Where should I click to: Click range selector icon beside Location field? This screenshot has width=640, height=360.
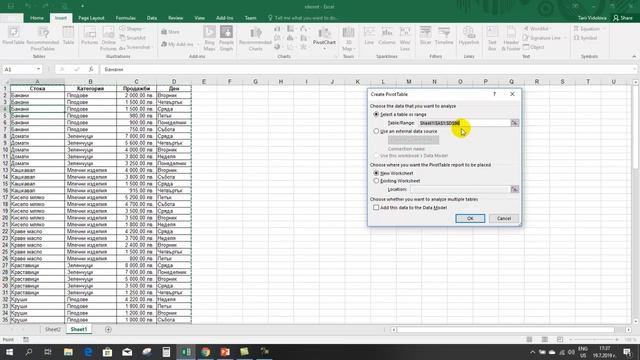click(x=515, y=189)
